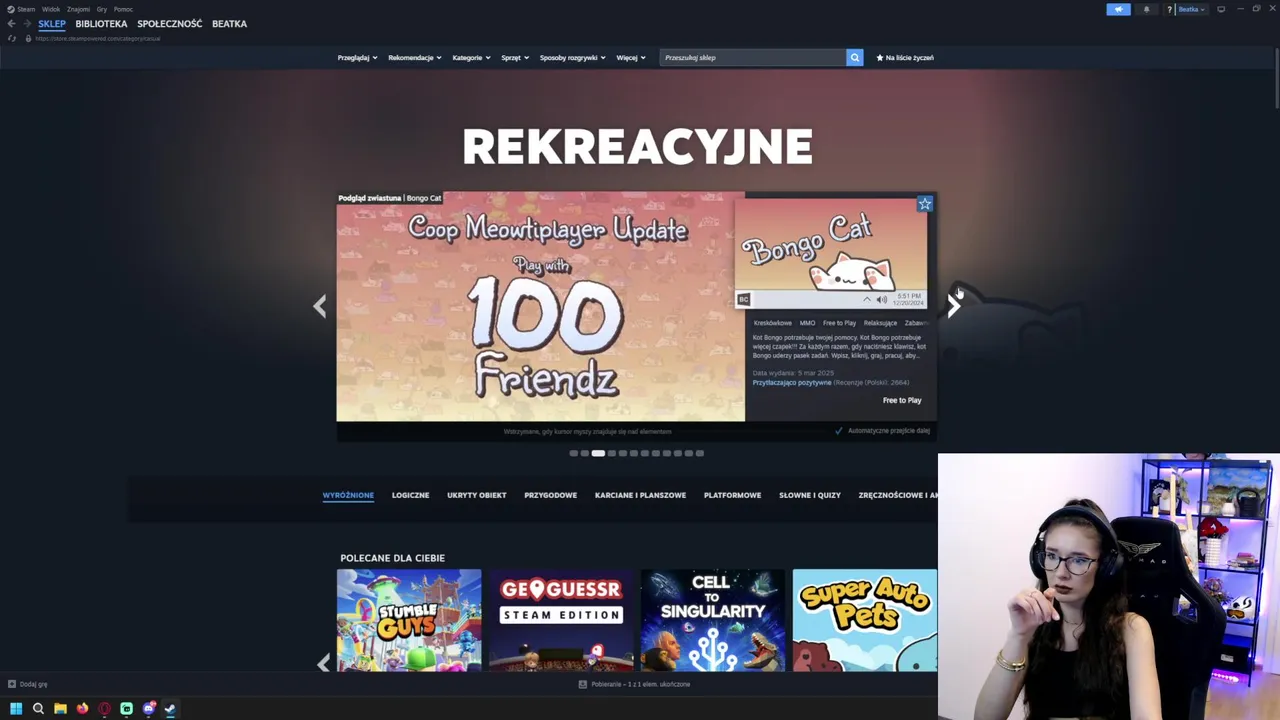Expand the Sprzęt dropdown
This screenshot has width=1280, height=720.
pos(515,58)
